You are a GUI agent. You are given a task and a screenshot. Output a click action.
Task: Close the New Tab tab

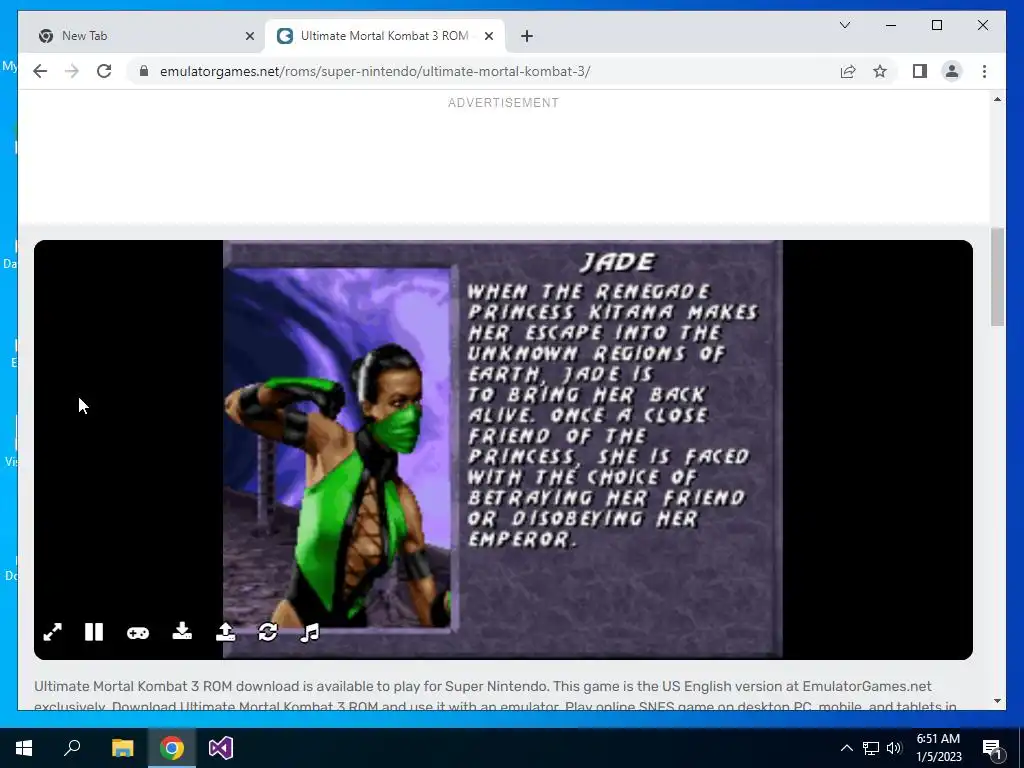[249, 36]
